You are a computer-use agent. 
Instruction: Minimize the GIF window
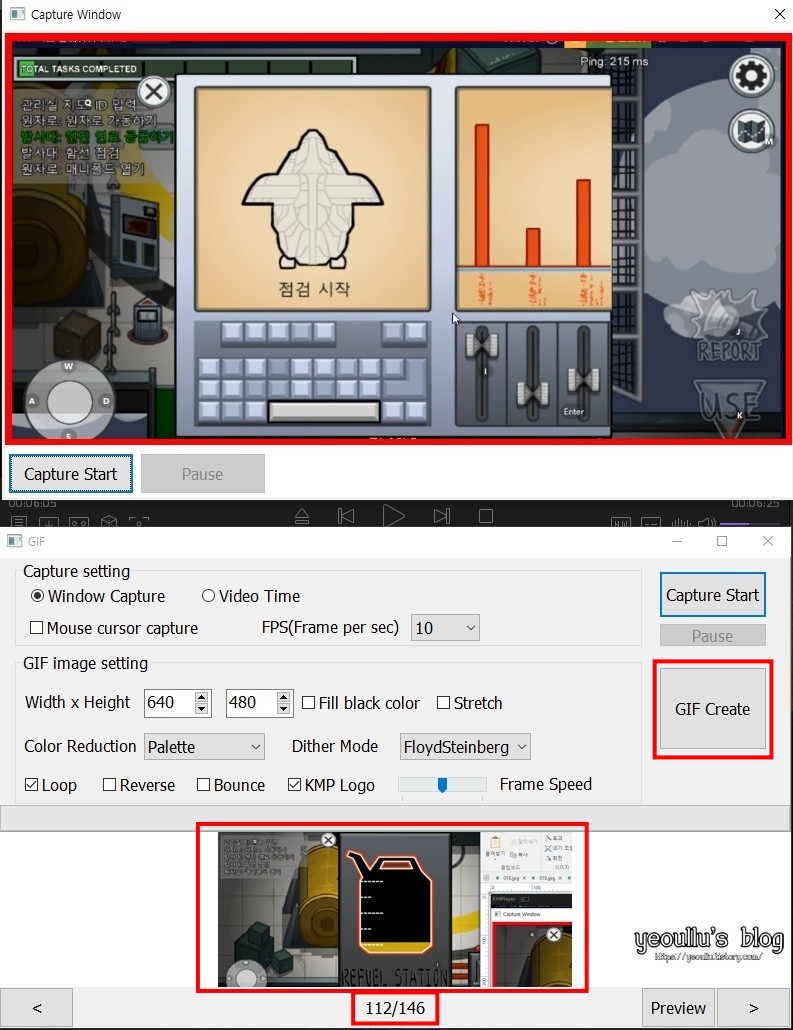coord(677,541)
